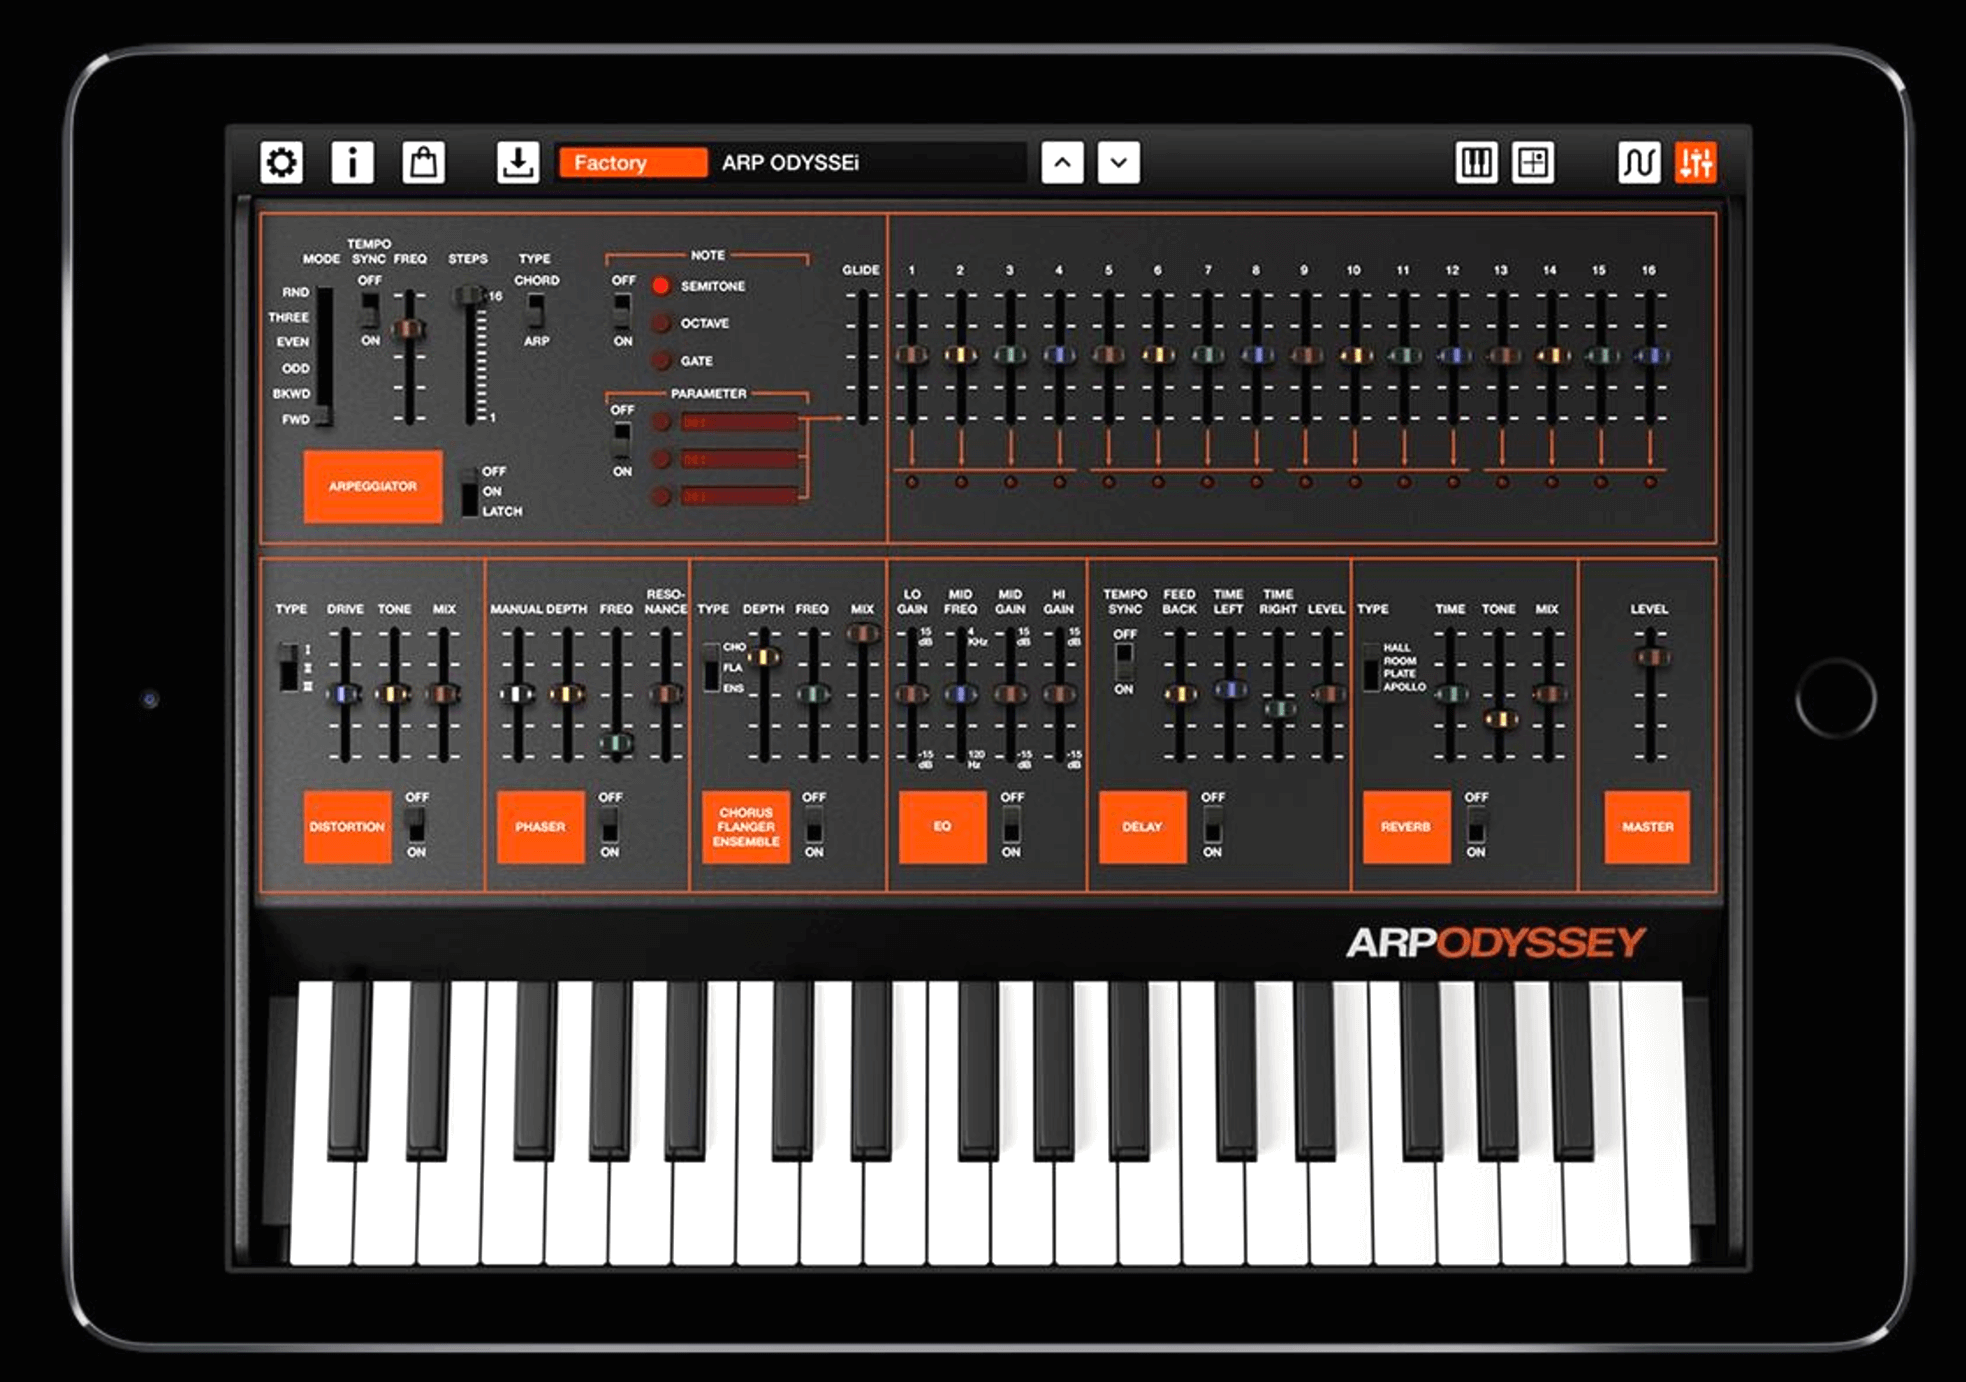The image size is (1966, 1382).
Task: Click the Reverb TONE slider knob
Action: click(x=1499, y=718)
